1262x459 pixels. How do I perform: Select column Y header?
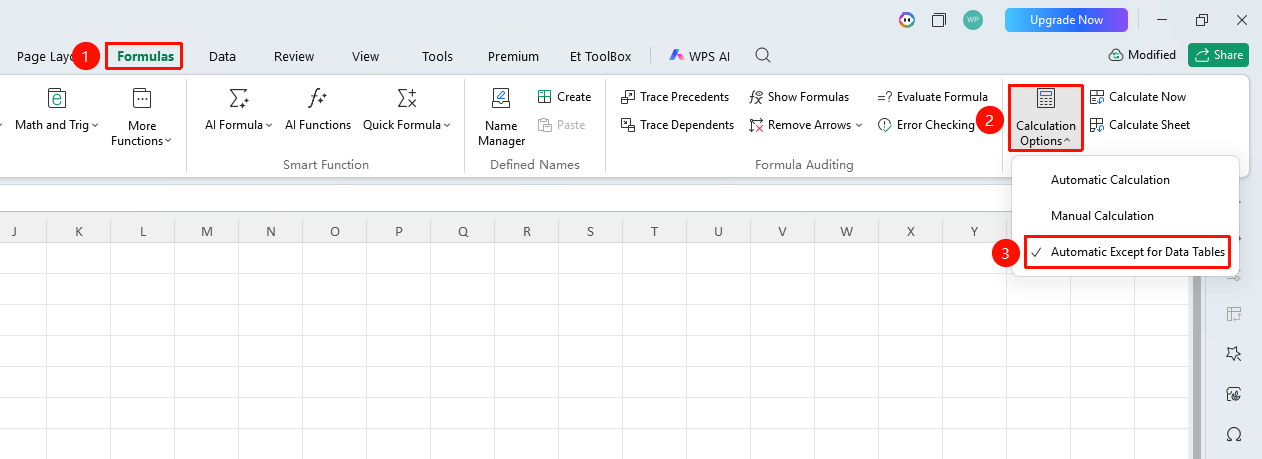[x=975, y=232]
